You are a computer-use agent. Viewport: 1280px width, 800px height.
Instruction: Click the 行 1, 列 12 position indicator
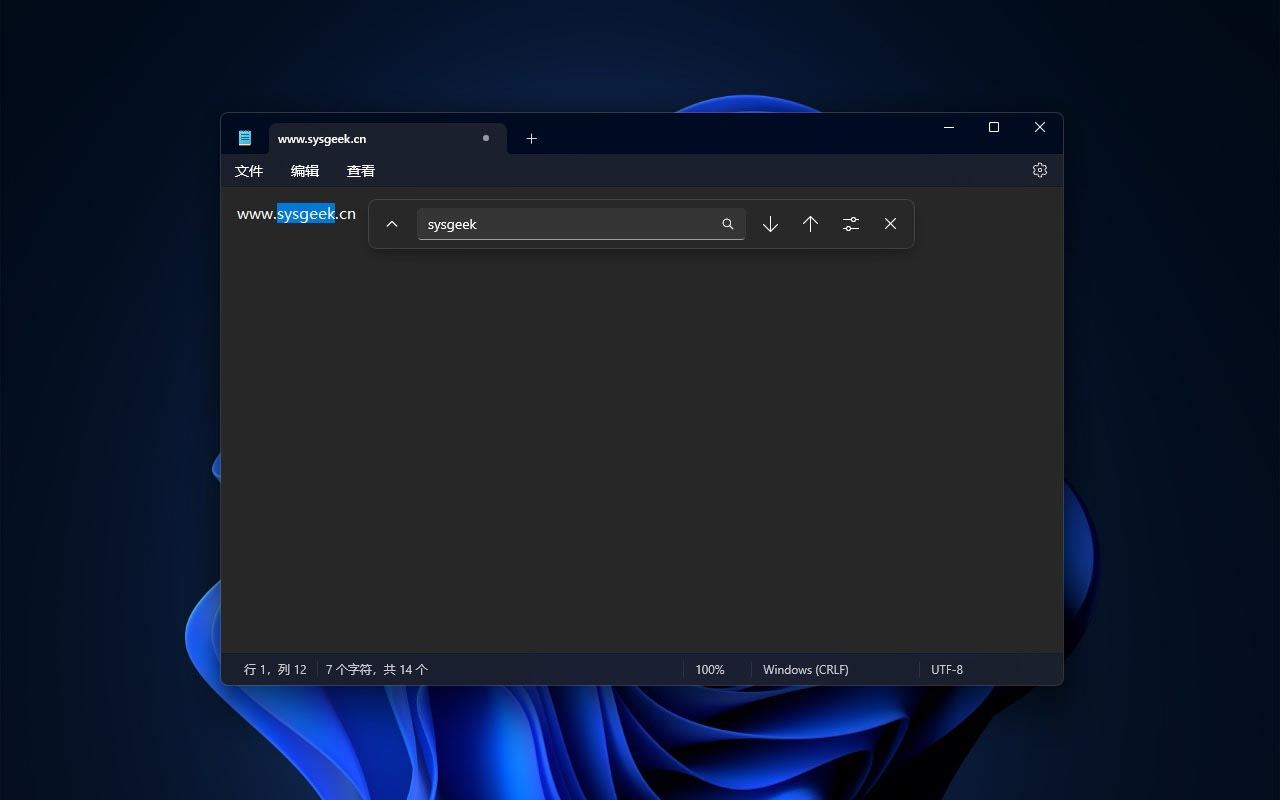[275, 670]
